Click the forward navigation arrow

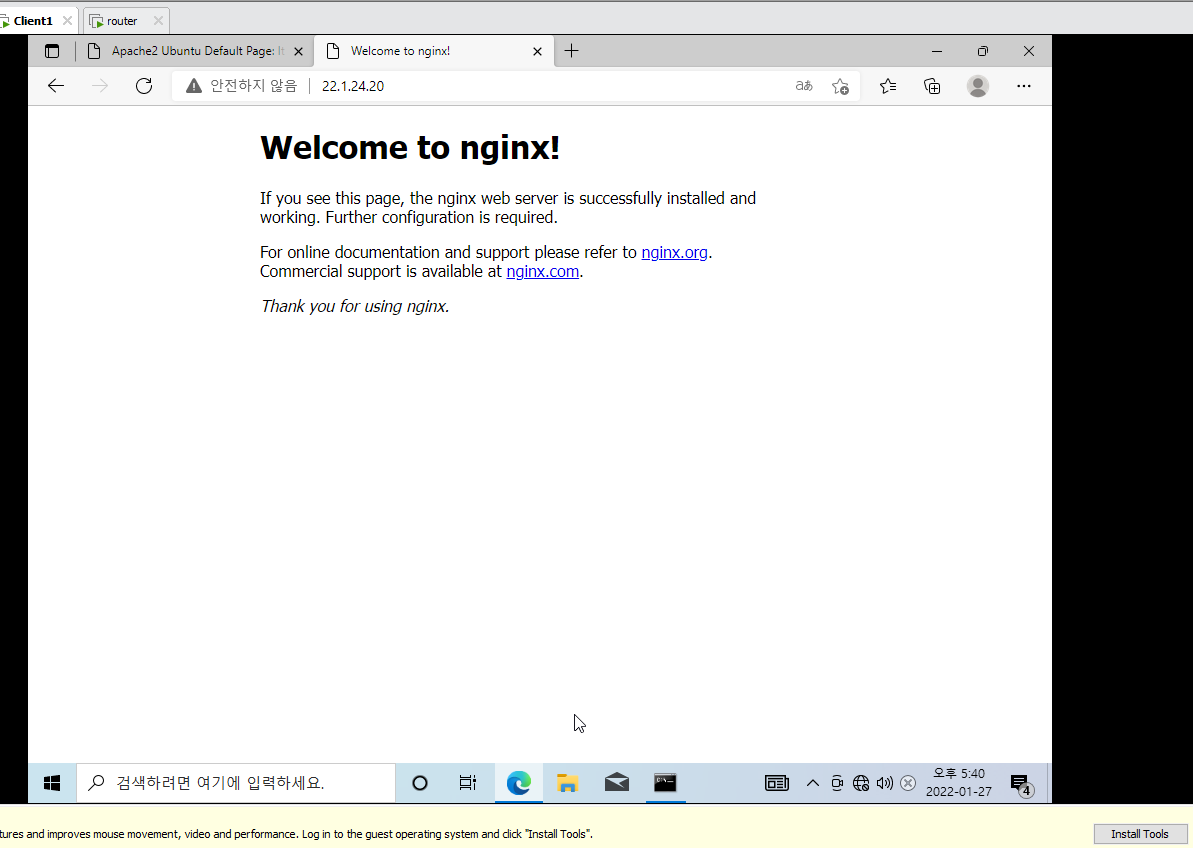[x=100, y=86]
